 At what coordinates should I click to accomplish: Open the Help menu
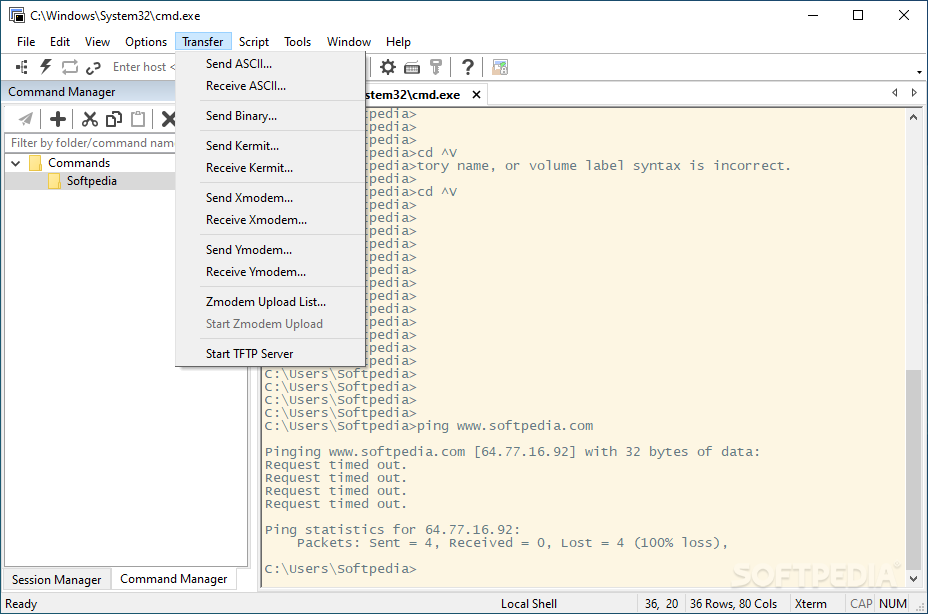398,42
